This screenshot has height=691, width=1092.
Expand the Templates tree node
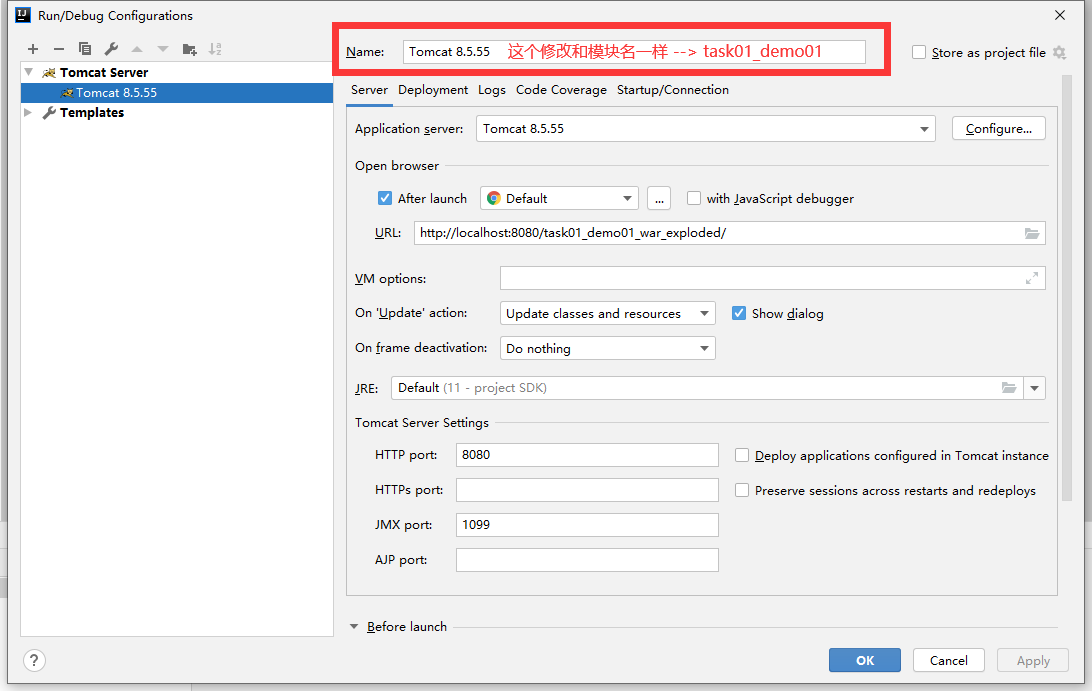click(29, 112)
